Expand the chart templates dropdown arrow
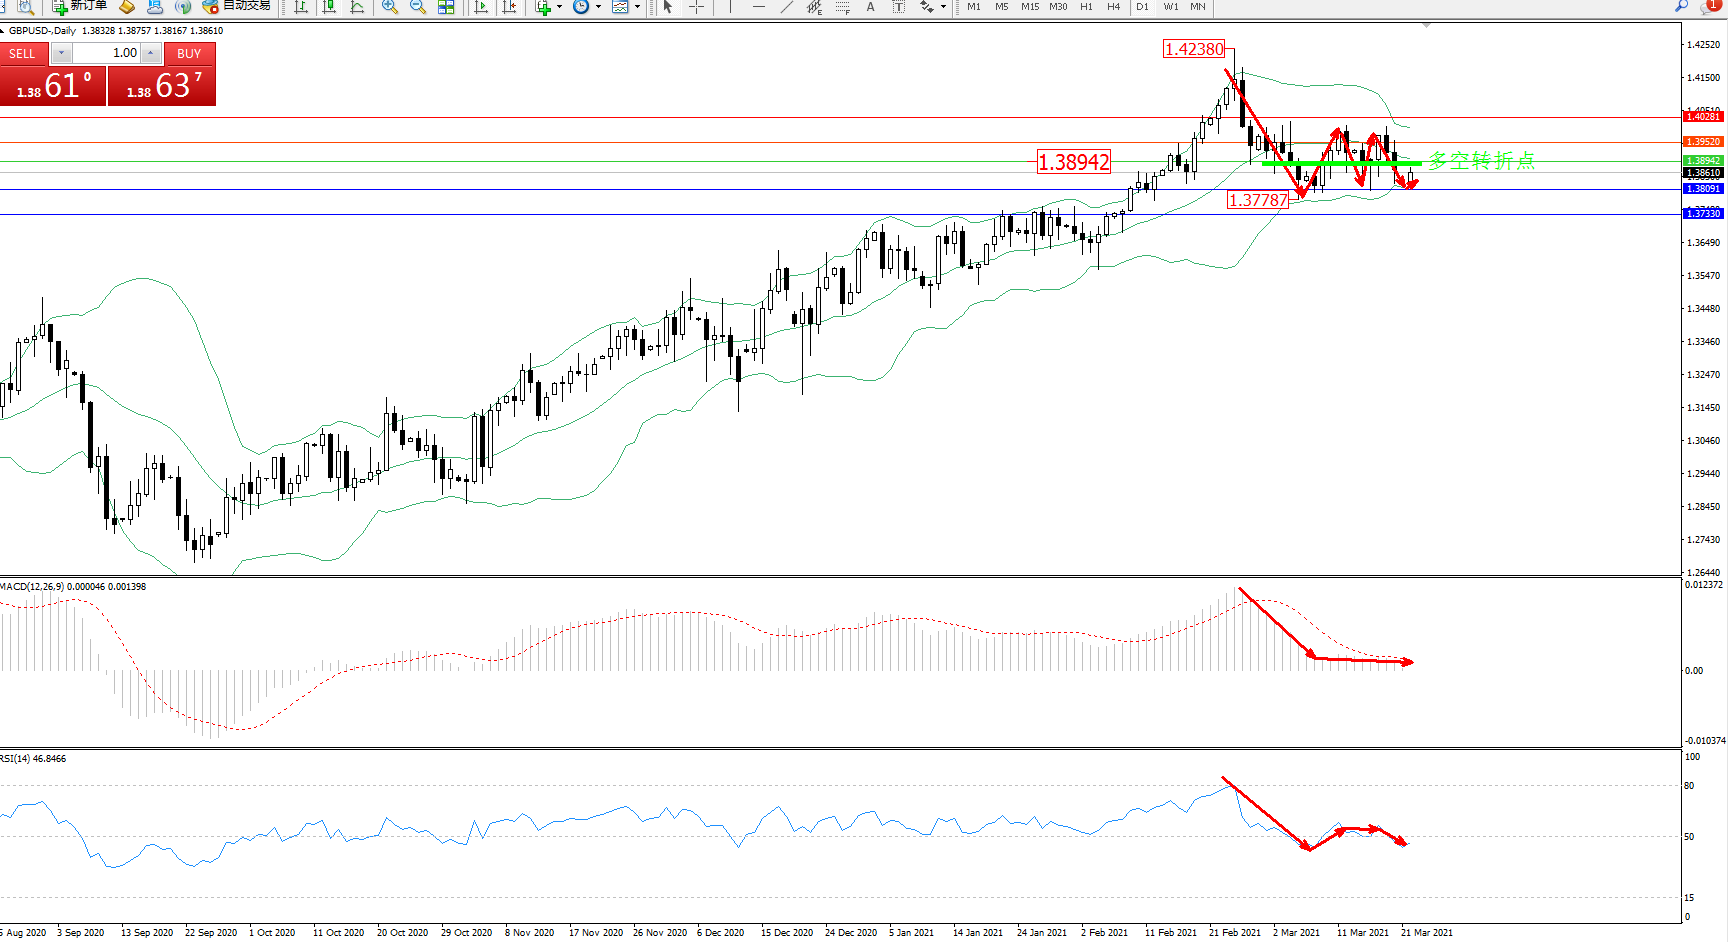The height and width of the screenshot is (942, 1728). point(637,7)
